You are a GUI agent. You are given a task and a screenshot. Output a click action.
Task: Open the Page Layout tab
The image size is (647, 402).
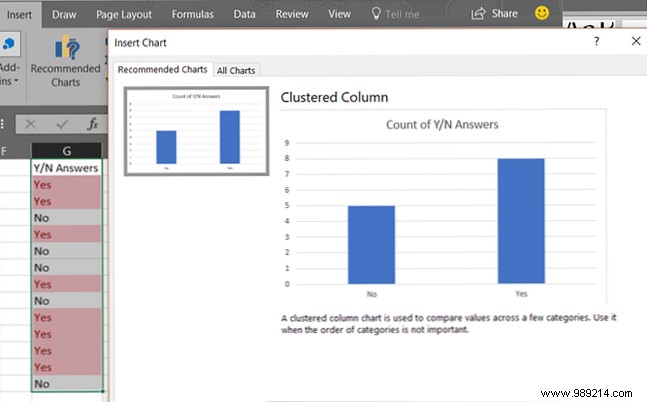[x=124, y=15]
